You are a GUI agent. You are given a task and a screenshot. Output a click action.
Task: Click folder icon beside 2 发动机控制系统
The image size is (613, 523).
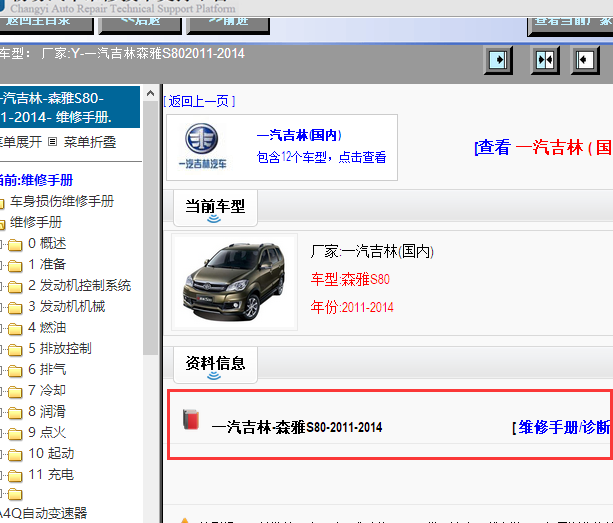pos(15,287)
